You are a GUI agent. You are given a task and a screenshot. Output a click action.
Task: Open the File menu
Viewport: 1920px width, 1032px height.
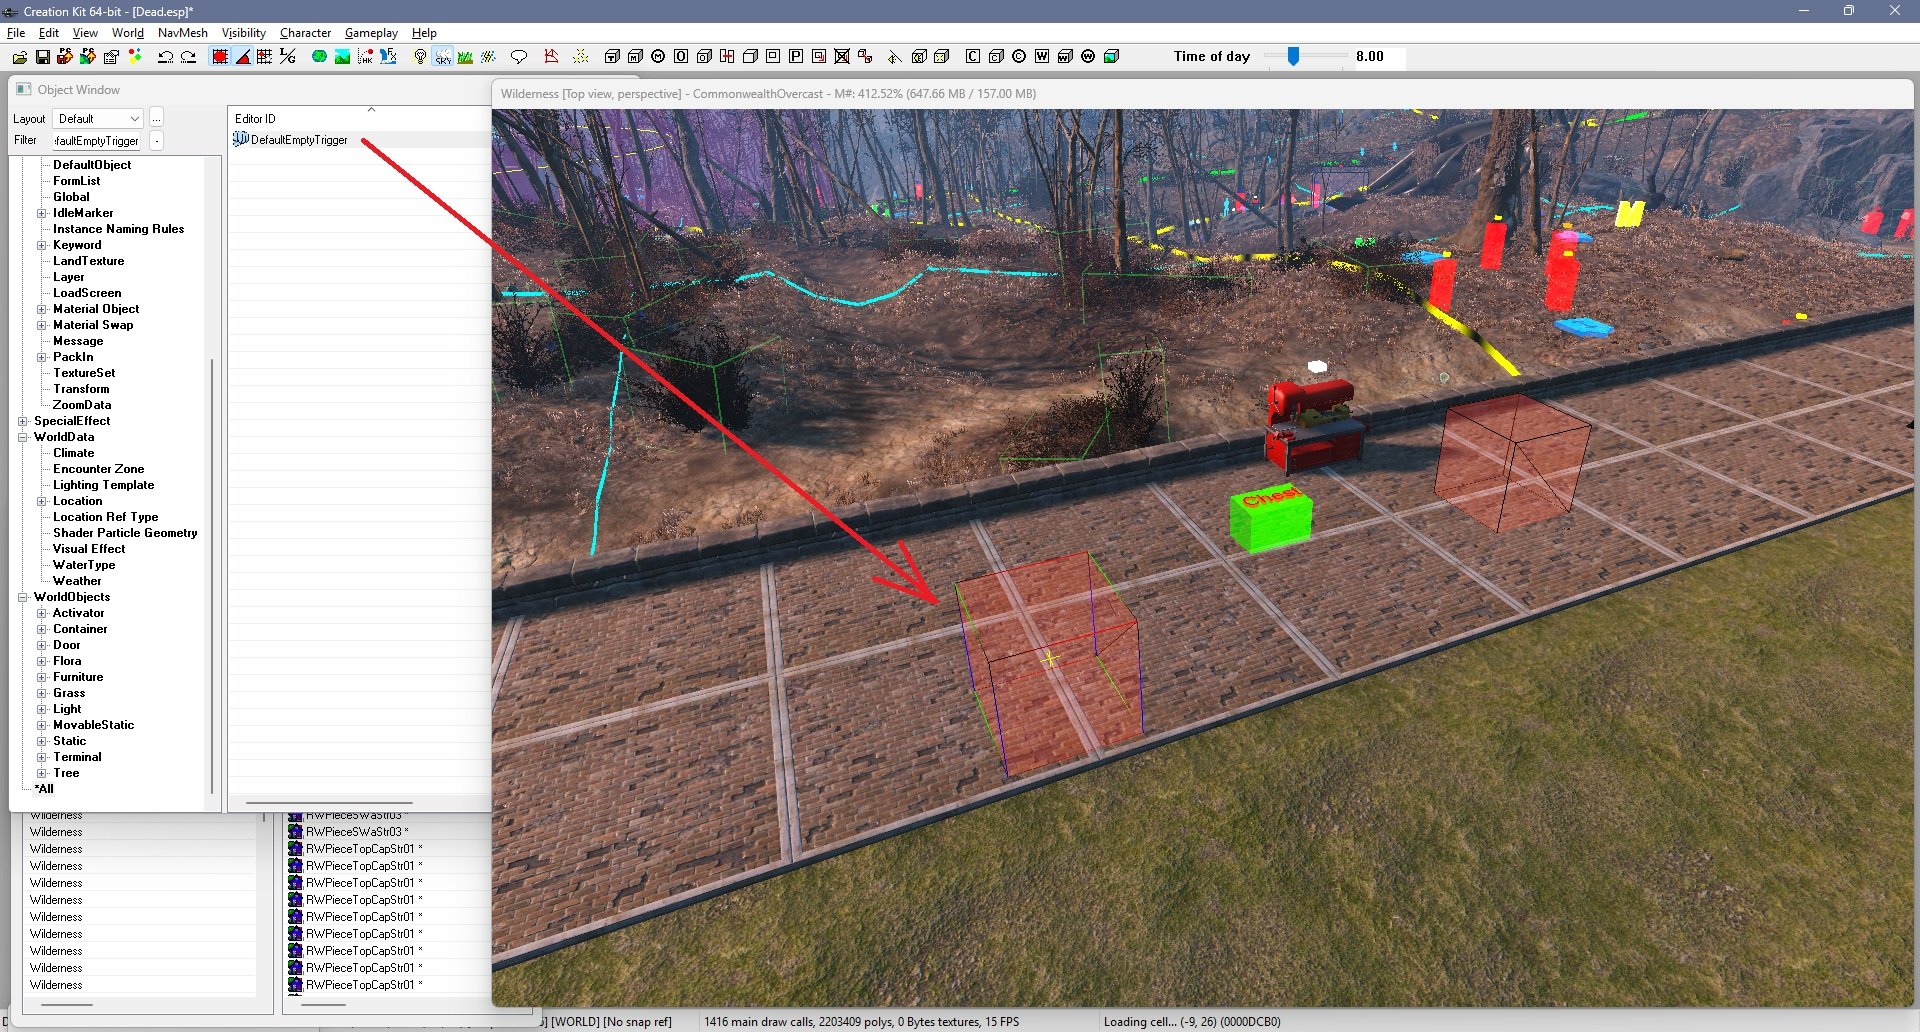tap(16, 33)
